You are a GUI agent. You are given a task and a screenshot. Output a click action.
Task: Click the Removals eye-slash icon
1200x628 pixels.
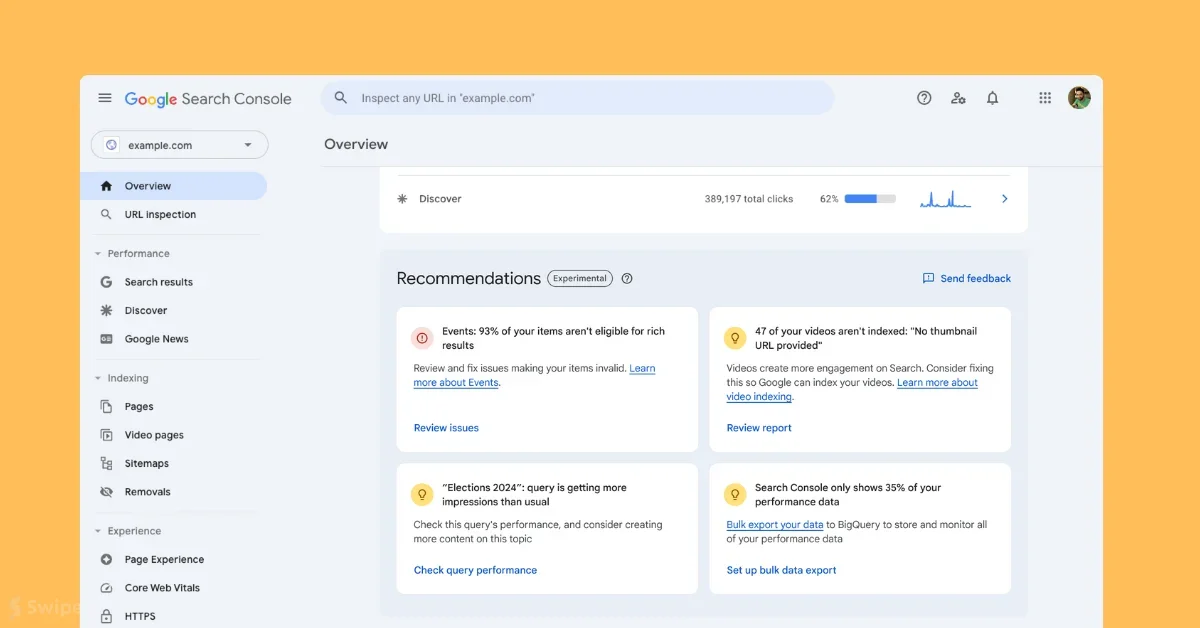click(106, 492)
